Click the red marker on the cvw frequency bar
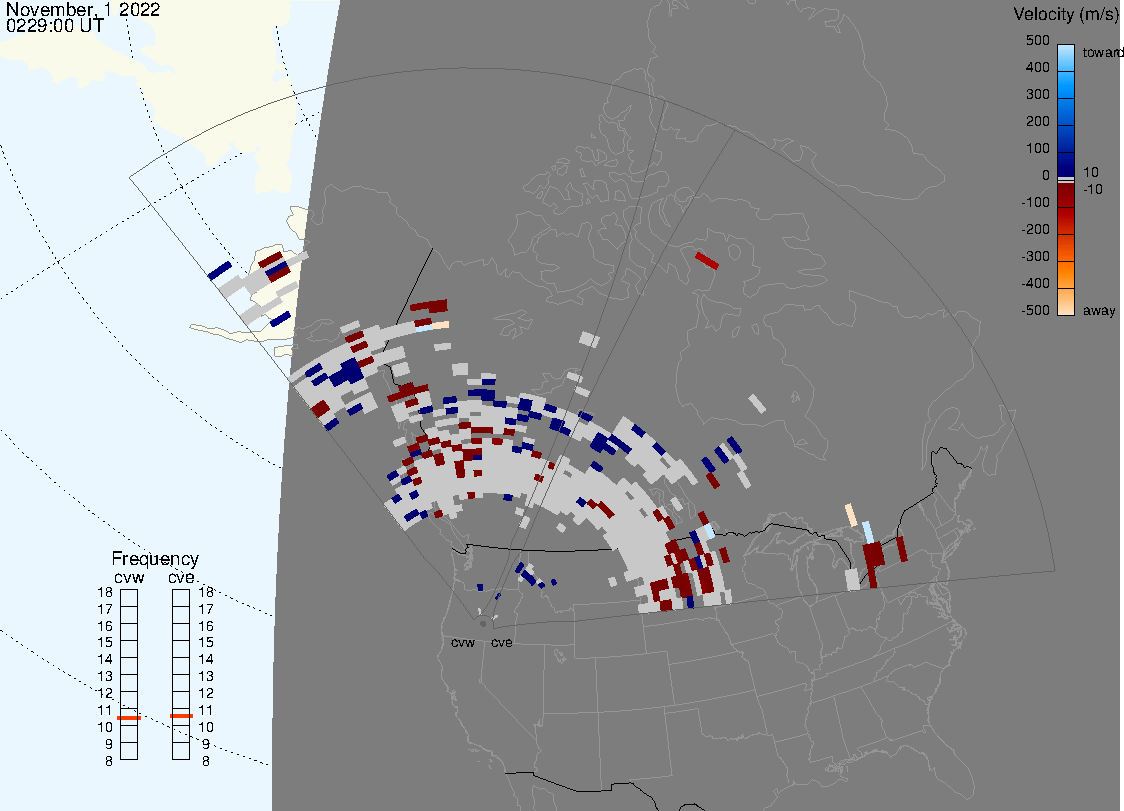The width and height of the screenshot is (1124, 811). [x=129, y=718]
